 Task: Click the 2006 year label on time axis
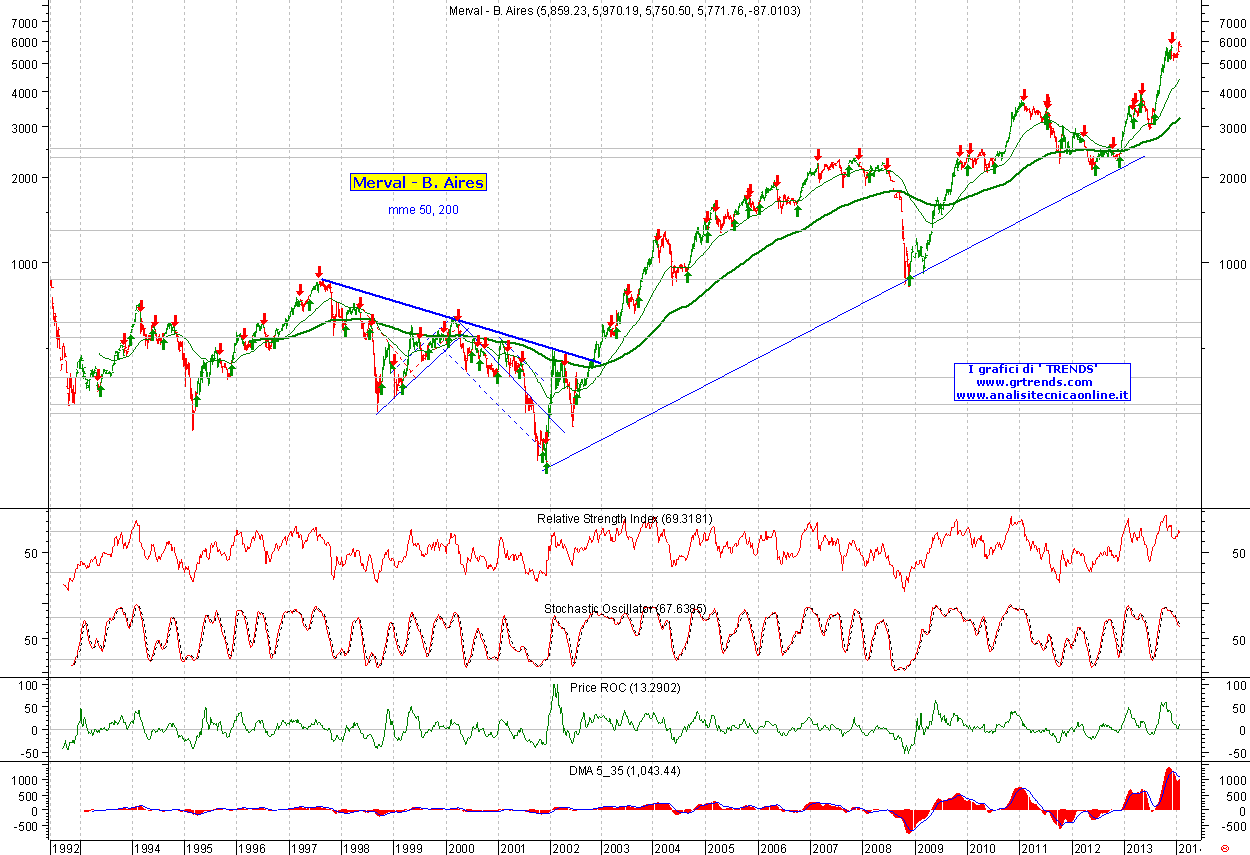tap(773, 848)
